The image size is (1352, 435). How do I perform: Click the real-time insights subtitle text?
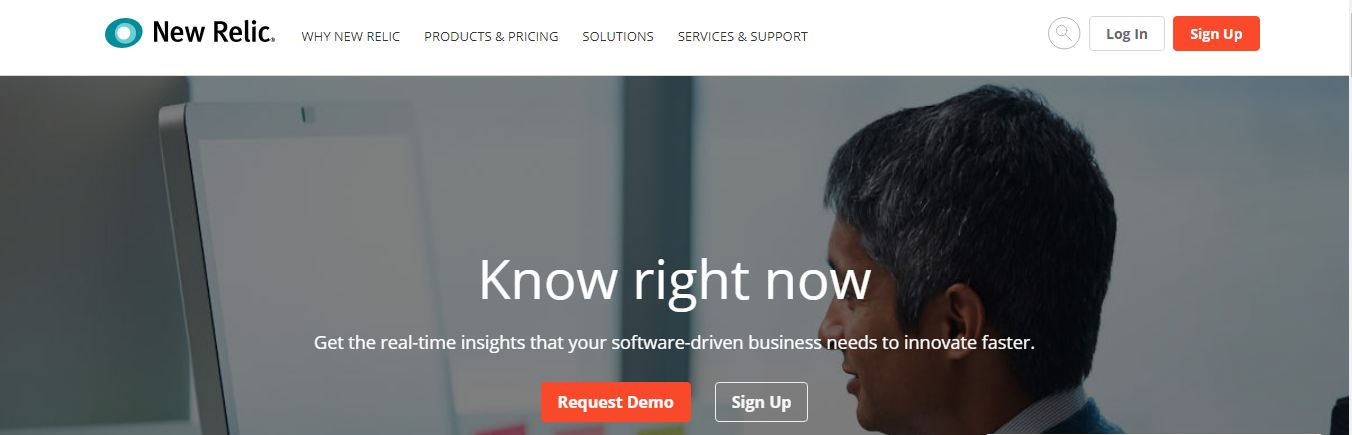pyautogui.click(x=674, y=342)
